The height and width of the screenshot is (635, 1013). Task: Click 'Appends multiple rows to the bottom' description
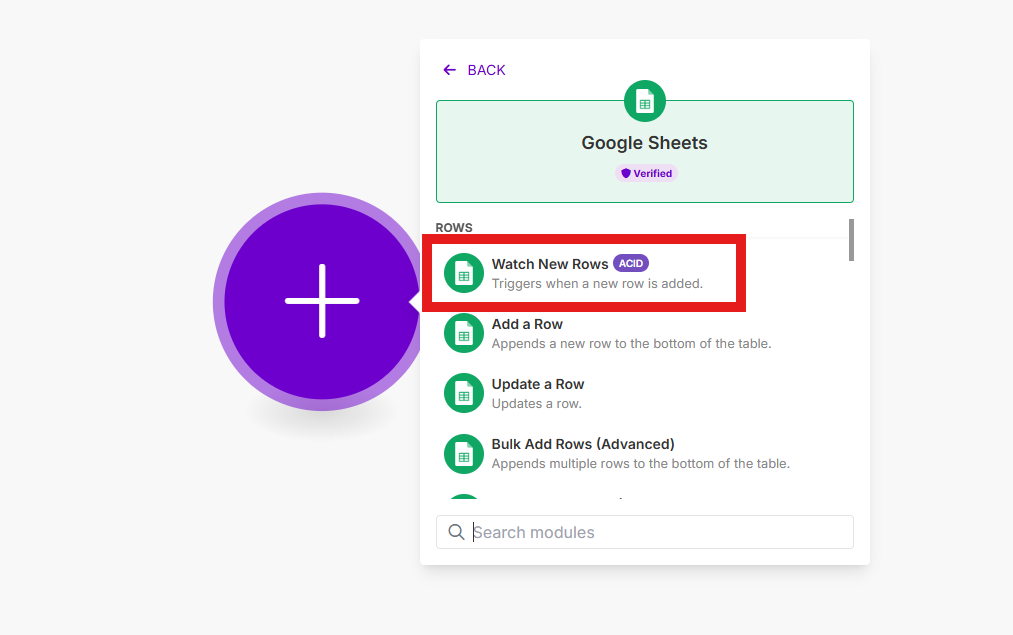pos(640,464)
